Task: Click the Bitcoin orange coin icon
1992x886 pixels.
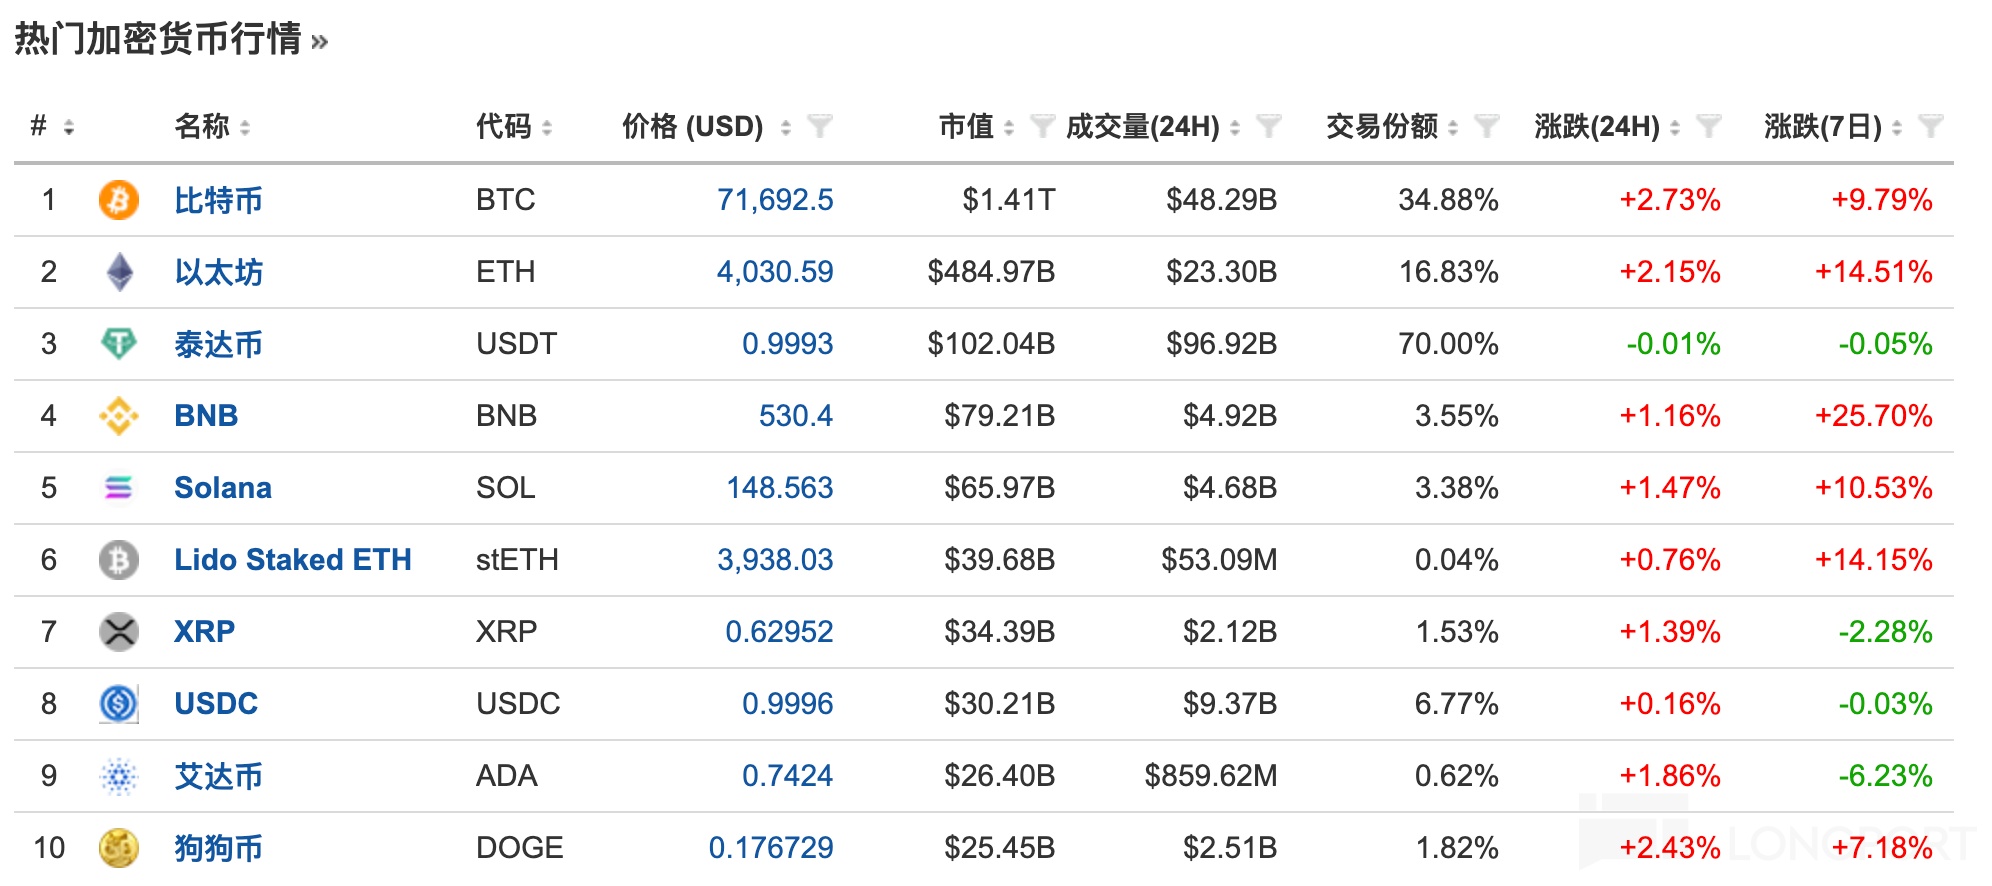Action: (x=118, y=200)
